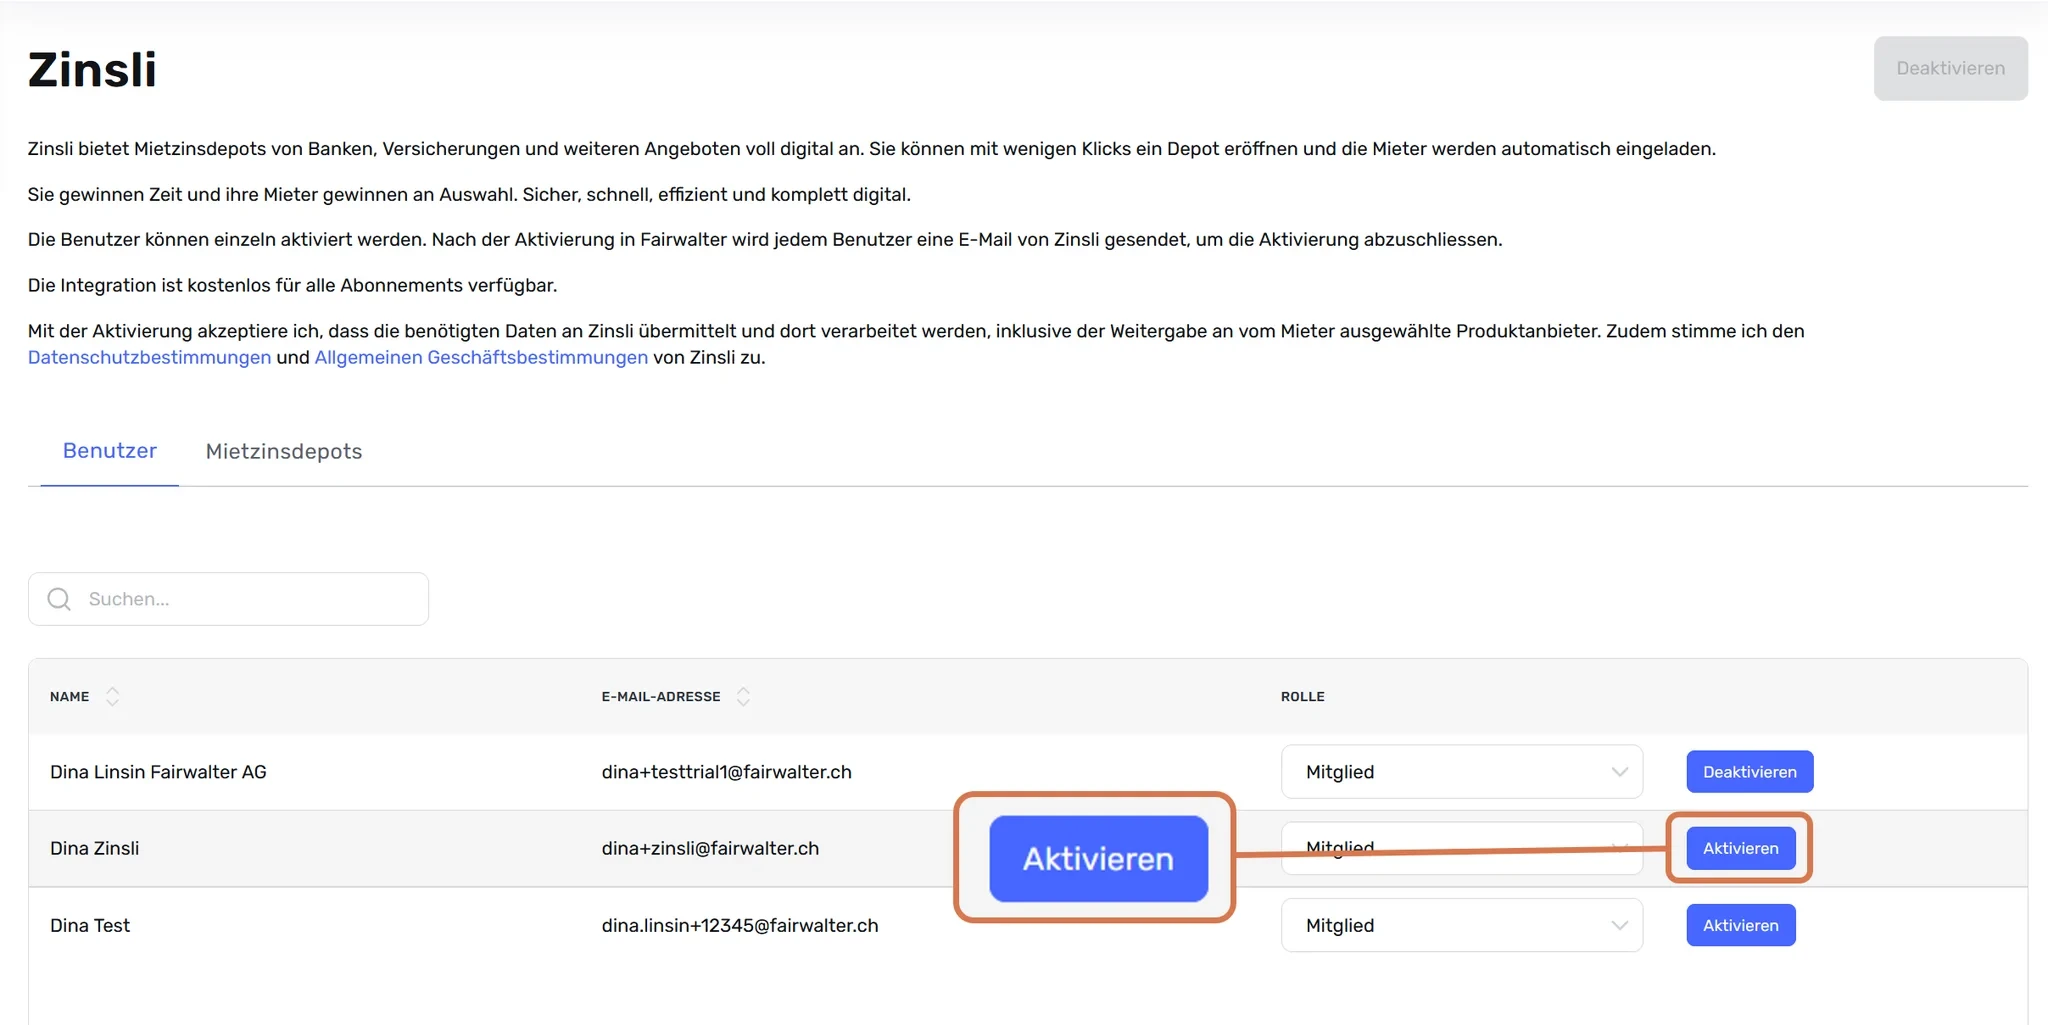Activate user Dina Zinsli
Image resolution: width=2048 pixels, height=1025 pixels.
click(1741, 848)
